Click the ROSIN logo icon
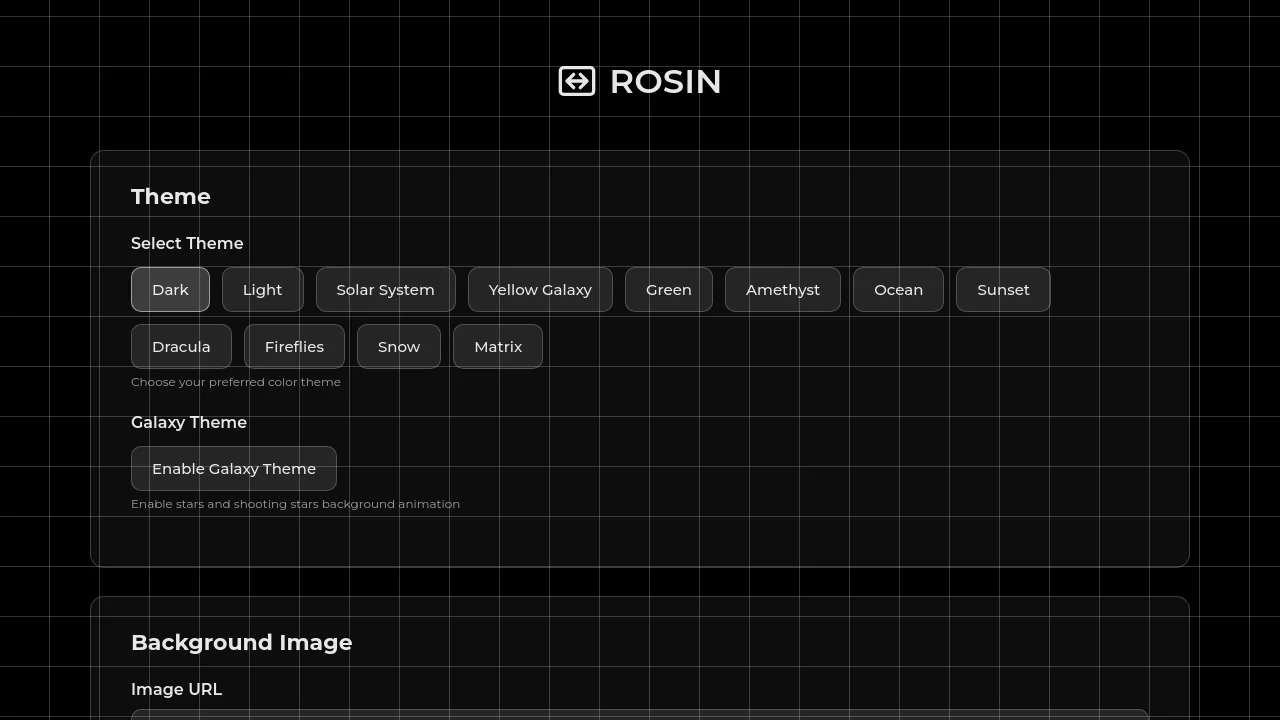The height and width of the screenshot is (720, 1280). pos(577,81)
